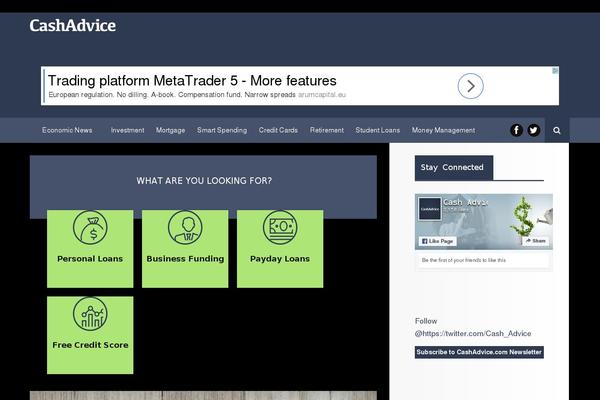Click the Trading platform MetaTrader 5 ad headline

192,81
